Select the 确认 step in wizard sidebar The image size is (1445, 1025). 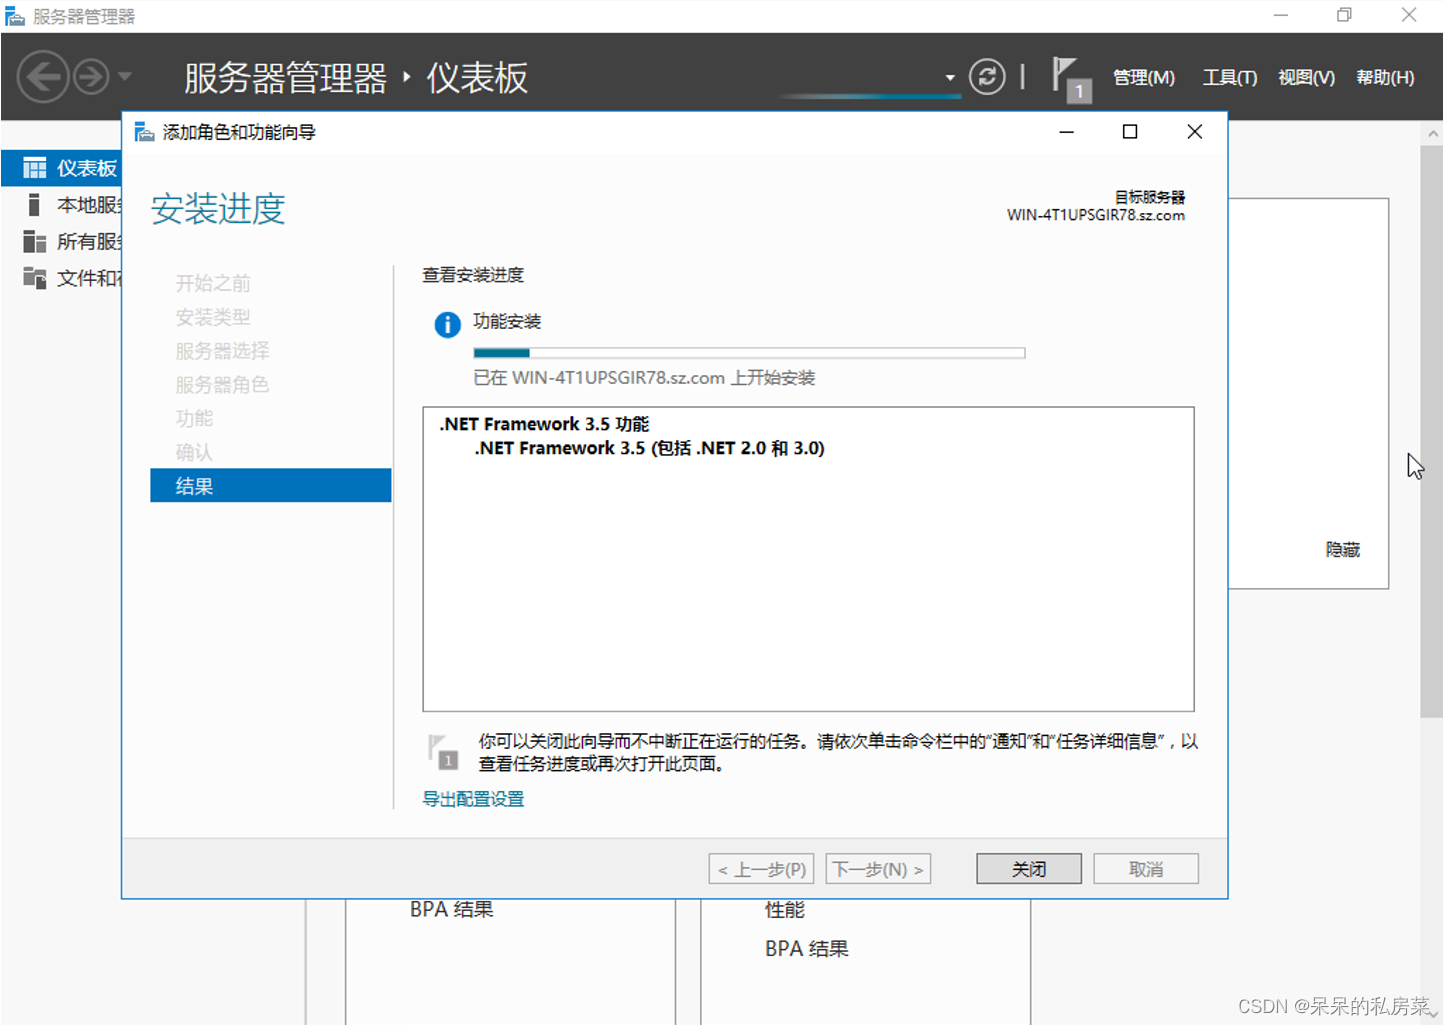[x=194, y=452]
